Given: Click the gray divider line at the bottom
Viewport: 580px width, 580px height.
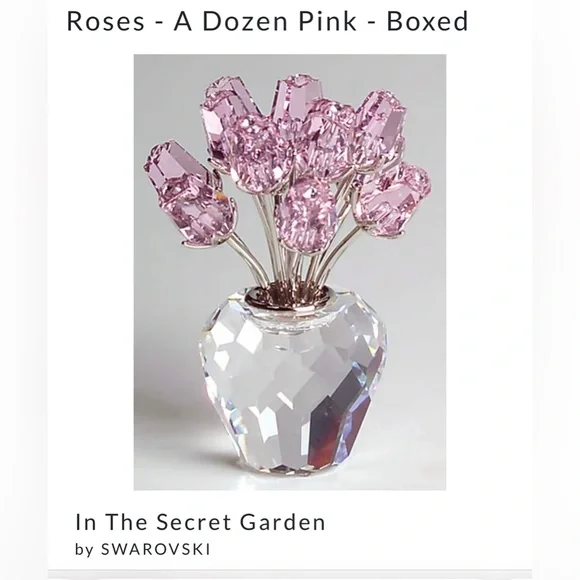Looking at the screenshot, I should [290, 574].
